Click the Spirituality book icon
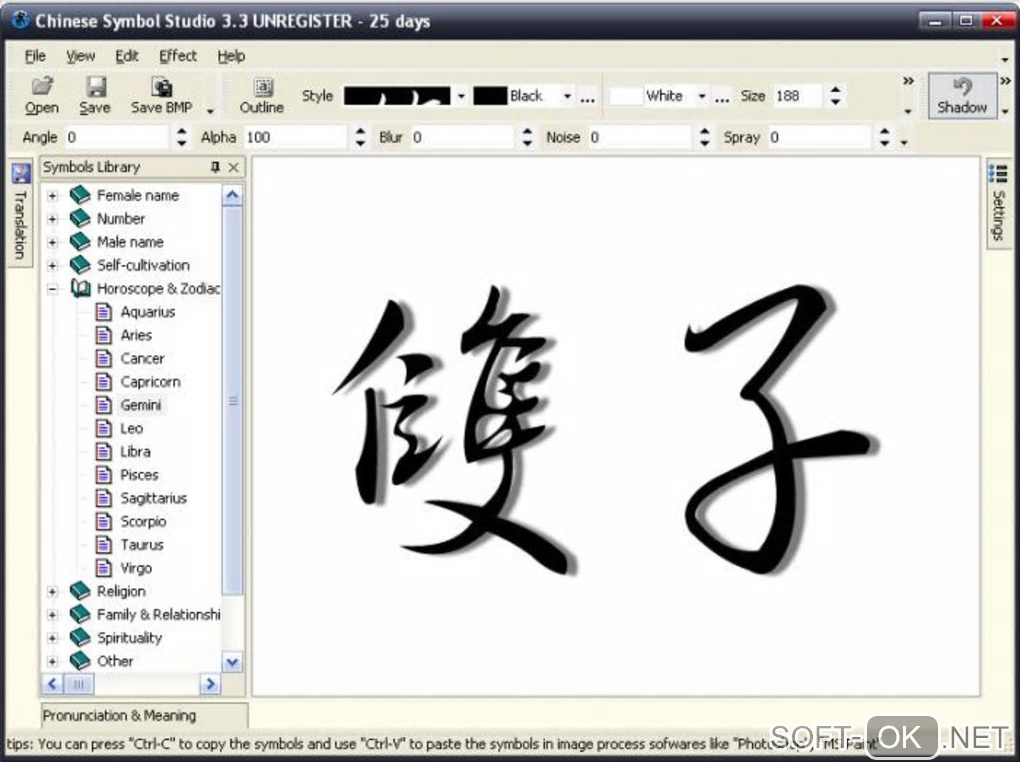The height and width of the screenshot is (762, 1020). [x=80, y=638]
